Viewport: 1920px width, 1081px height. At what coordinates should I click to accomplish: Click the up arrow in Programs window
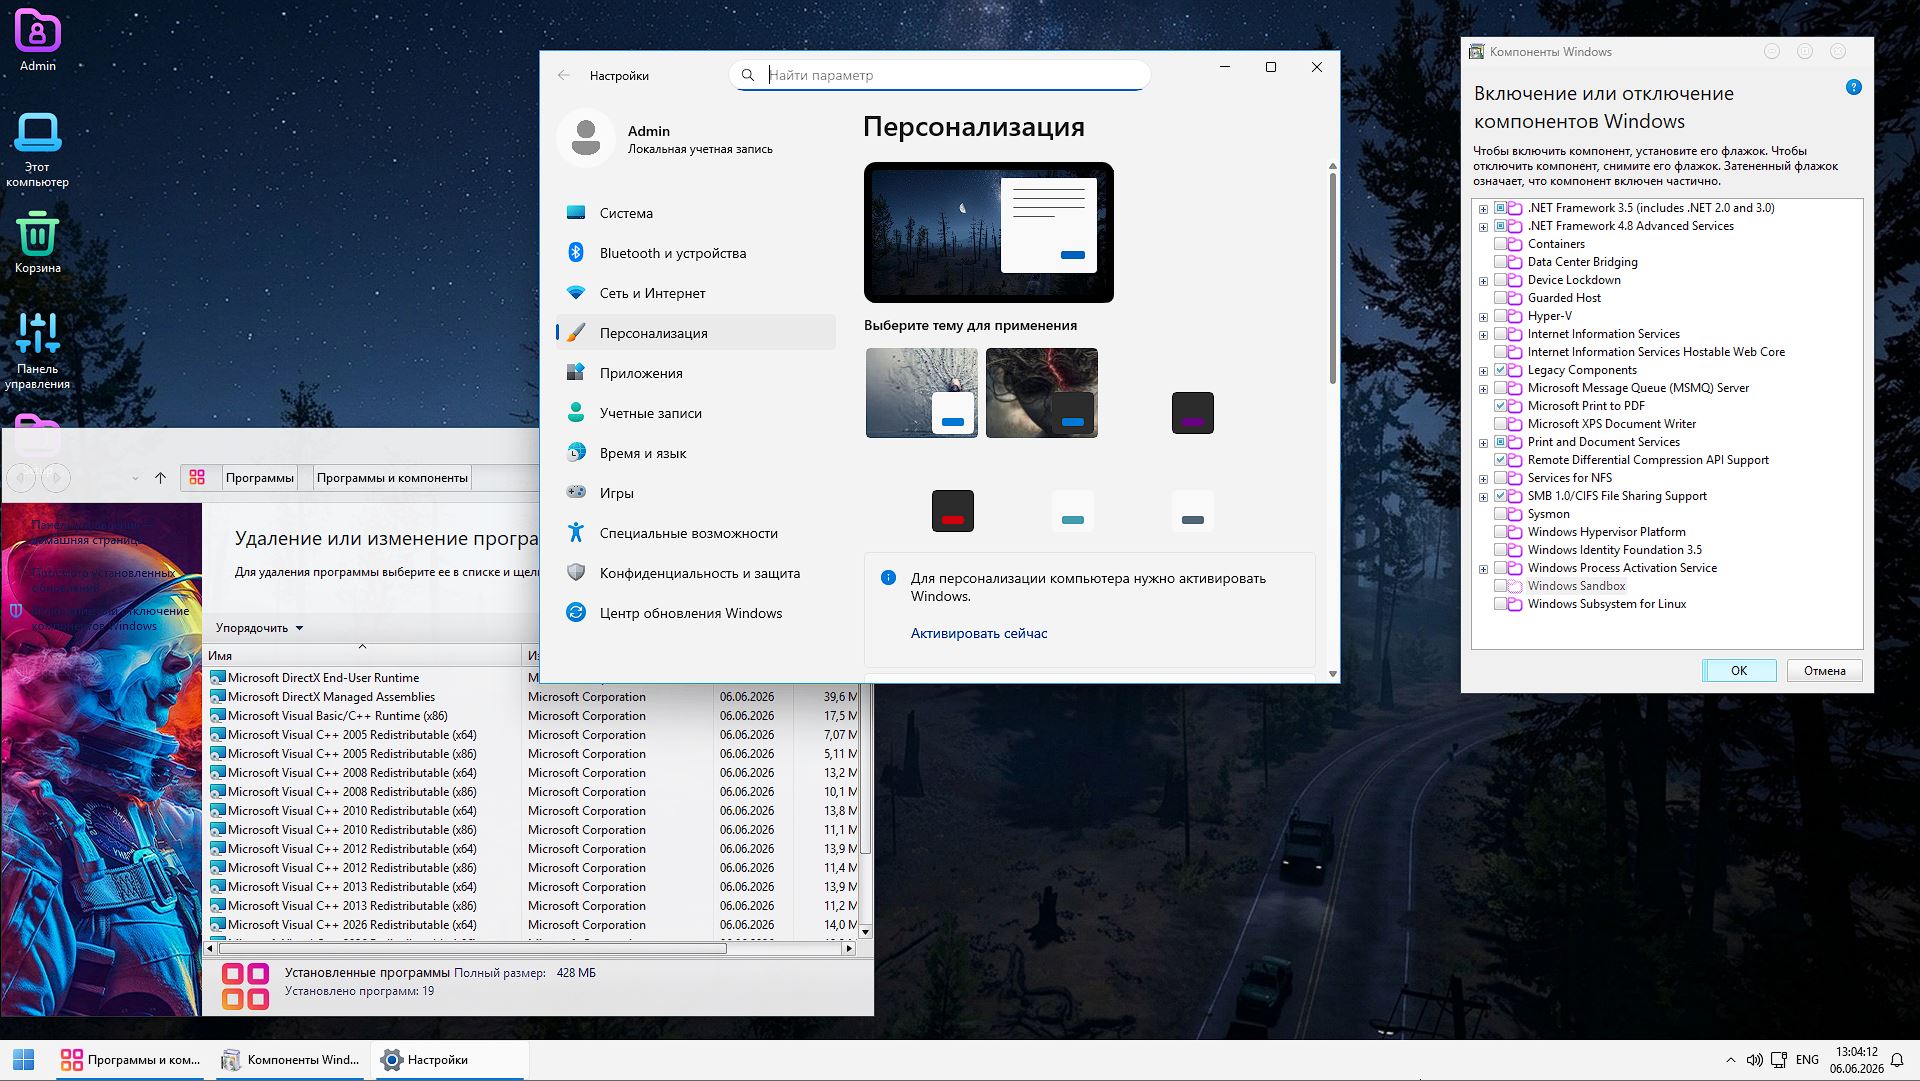click(x=160, y=478)
